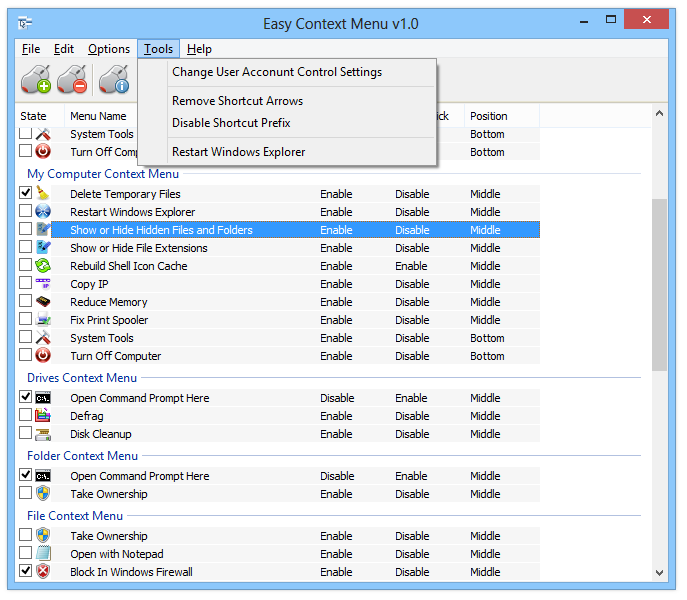The image size is (687, 600).
Task: Click the remove context menu mouse icon
Action: click(x=72, y=79)
